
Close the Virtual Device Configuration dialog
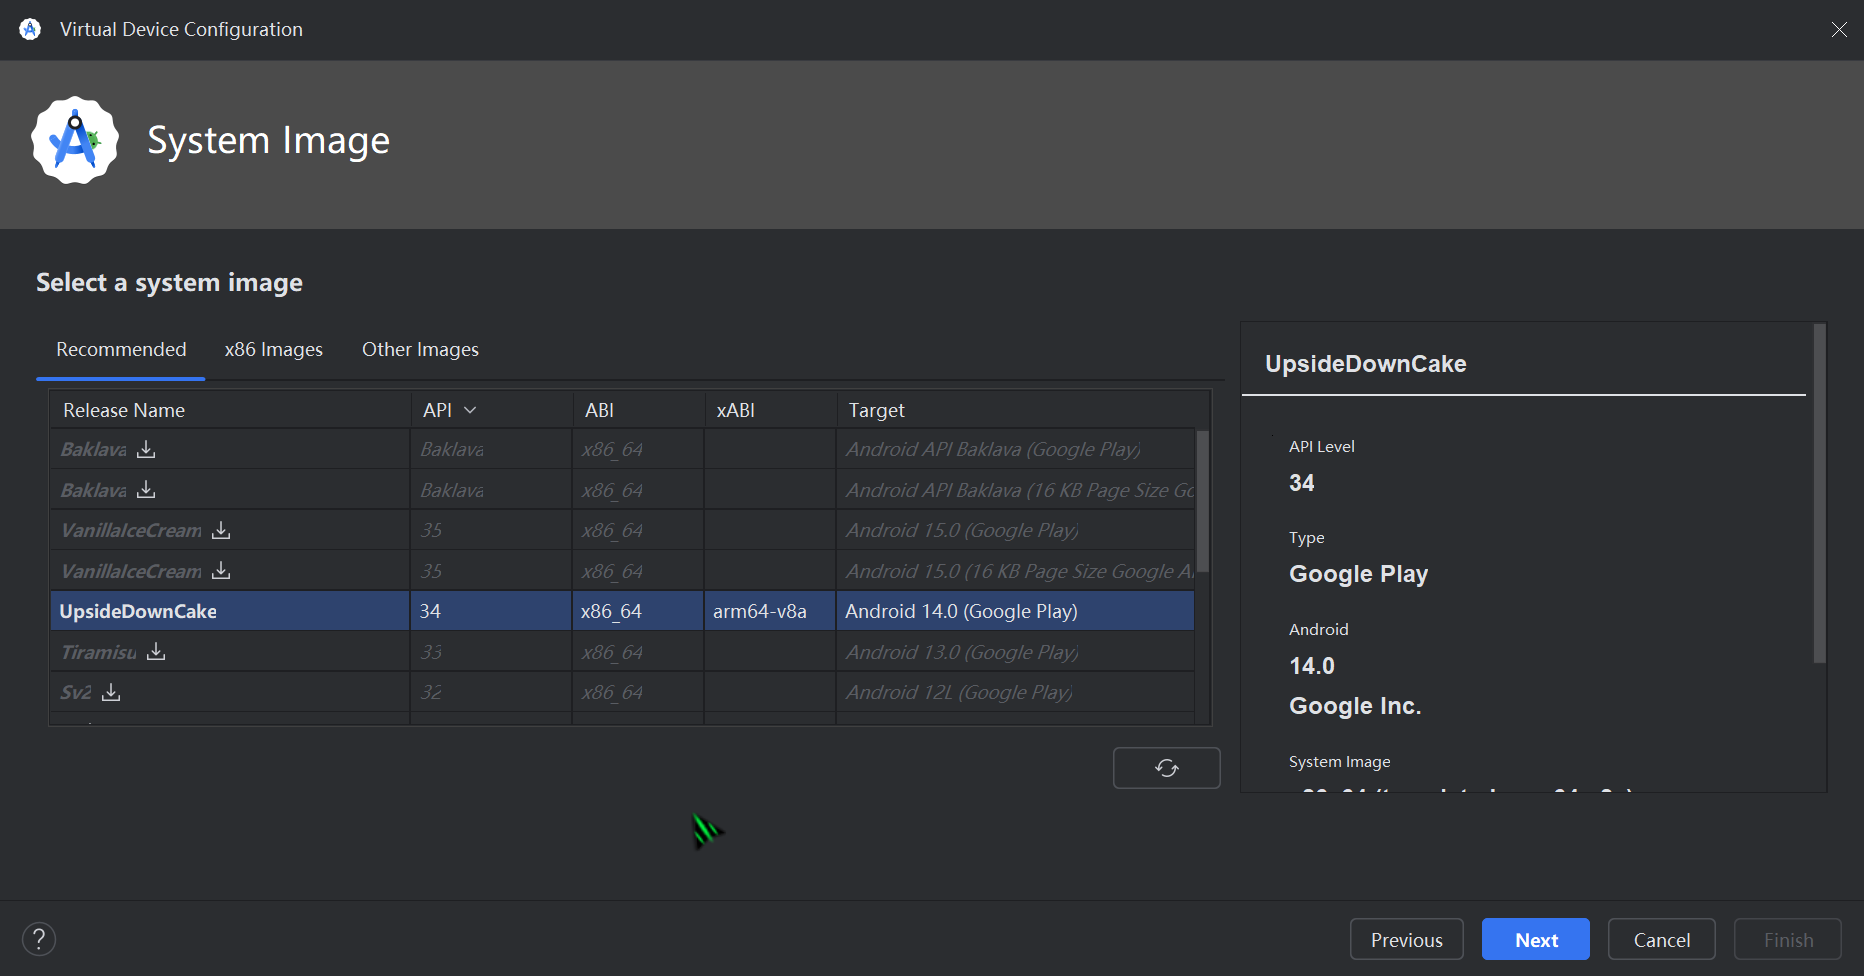[1839, 30]
